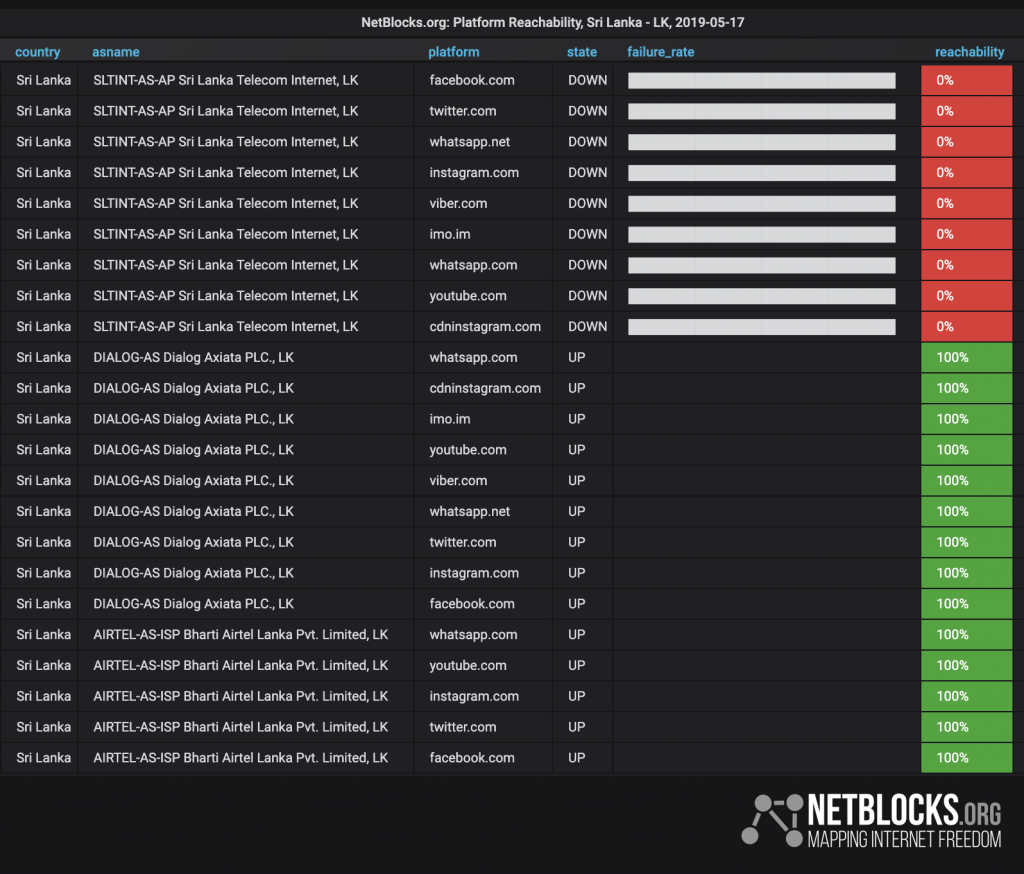
Task: Click whatsapp.net in the Dialog Axiata rows
Action: (470, 511)
